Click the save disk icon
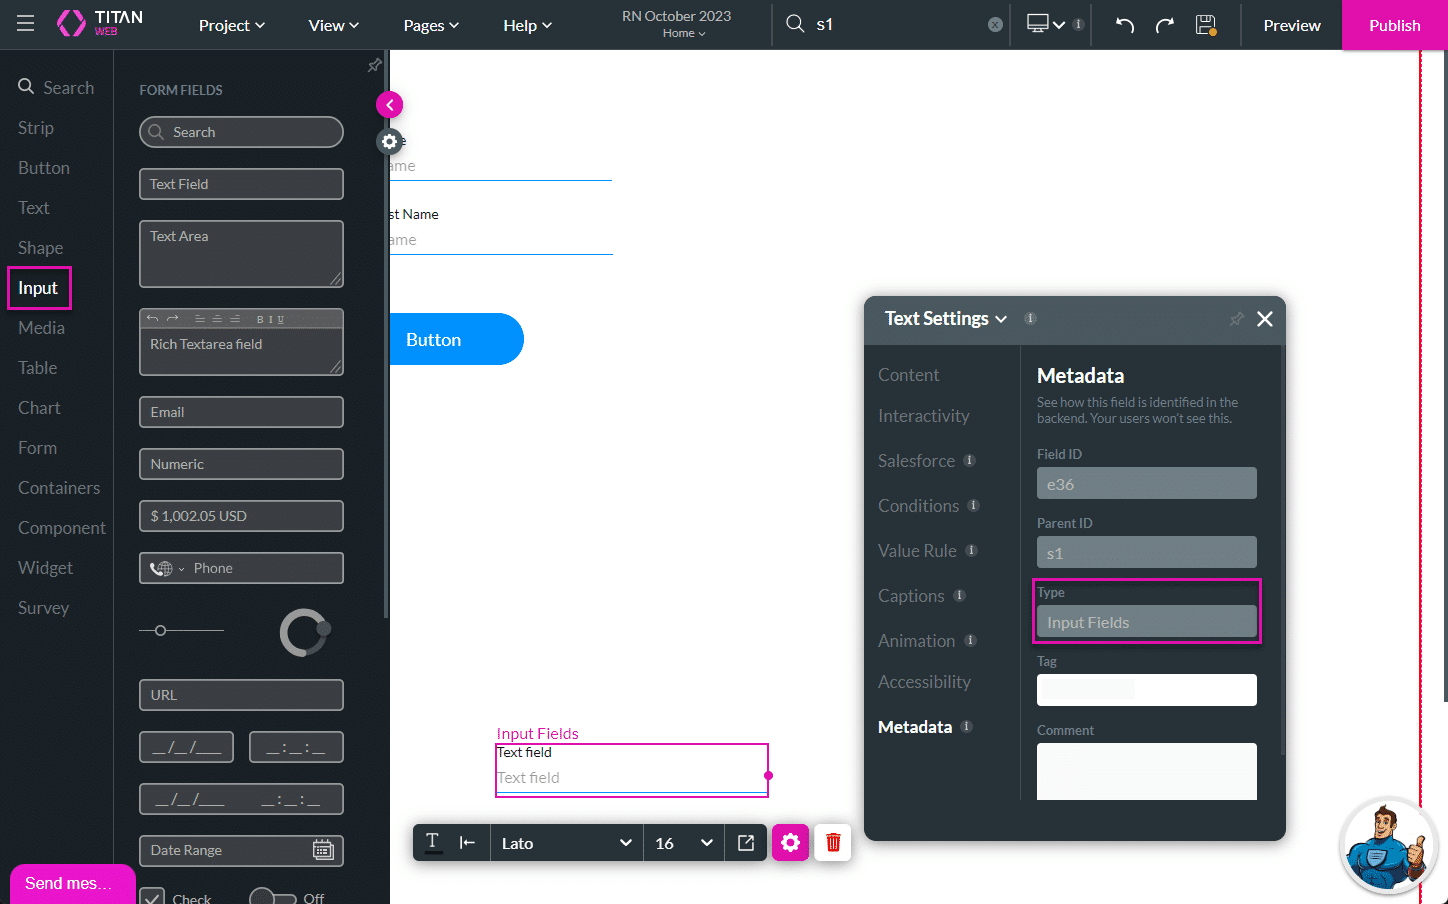Viewport: 1448px width, 904px height. tap(1206, 25)
